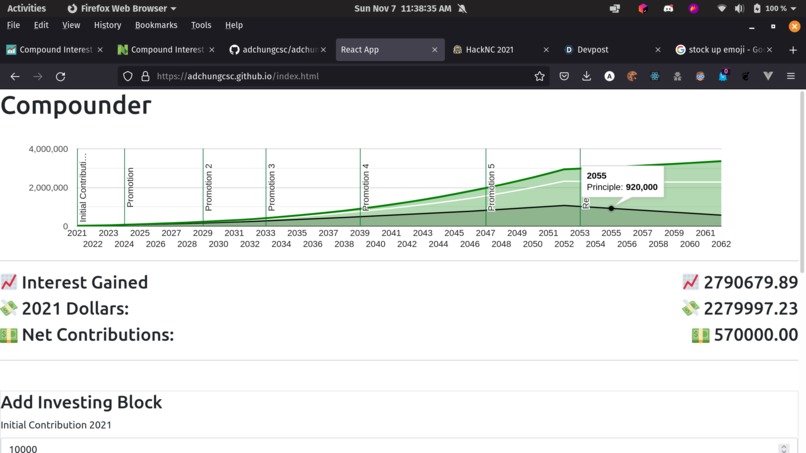This screenshot has width=806, height=453.
Task: Click the Wi-Fi status icon
Action: point(722,8)
